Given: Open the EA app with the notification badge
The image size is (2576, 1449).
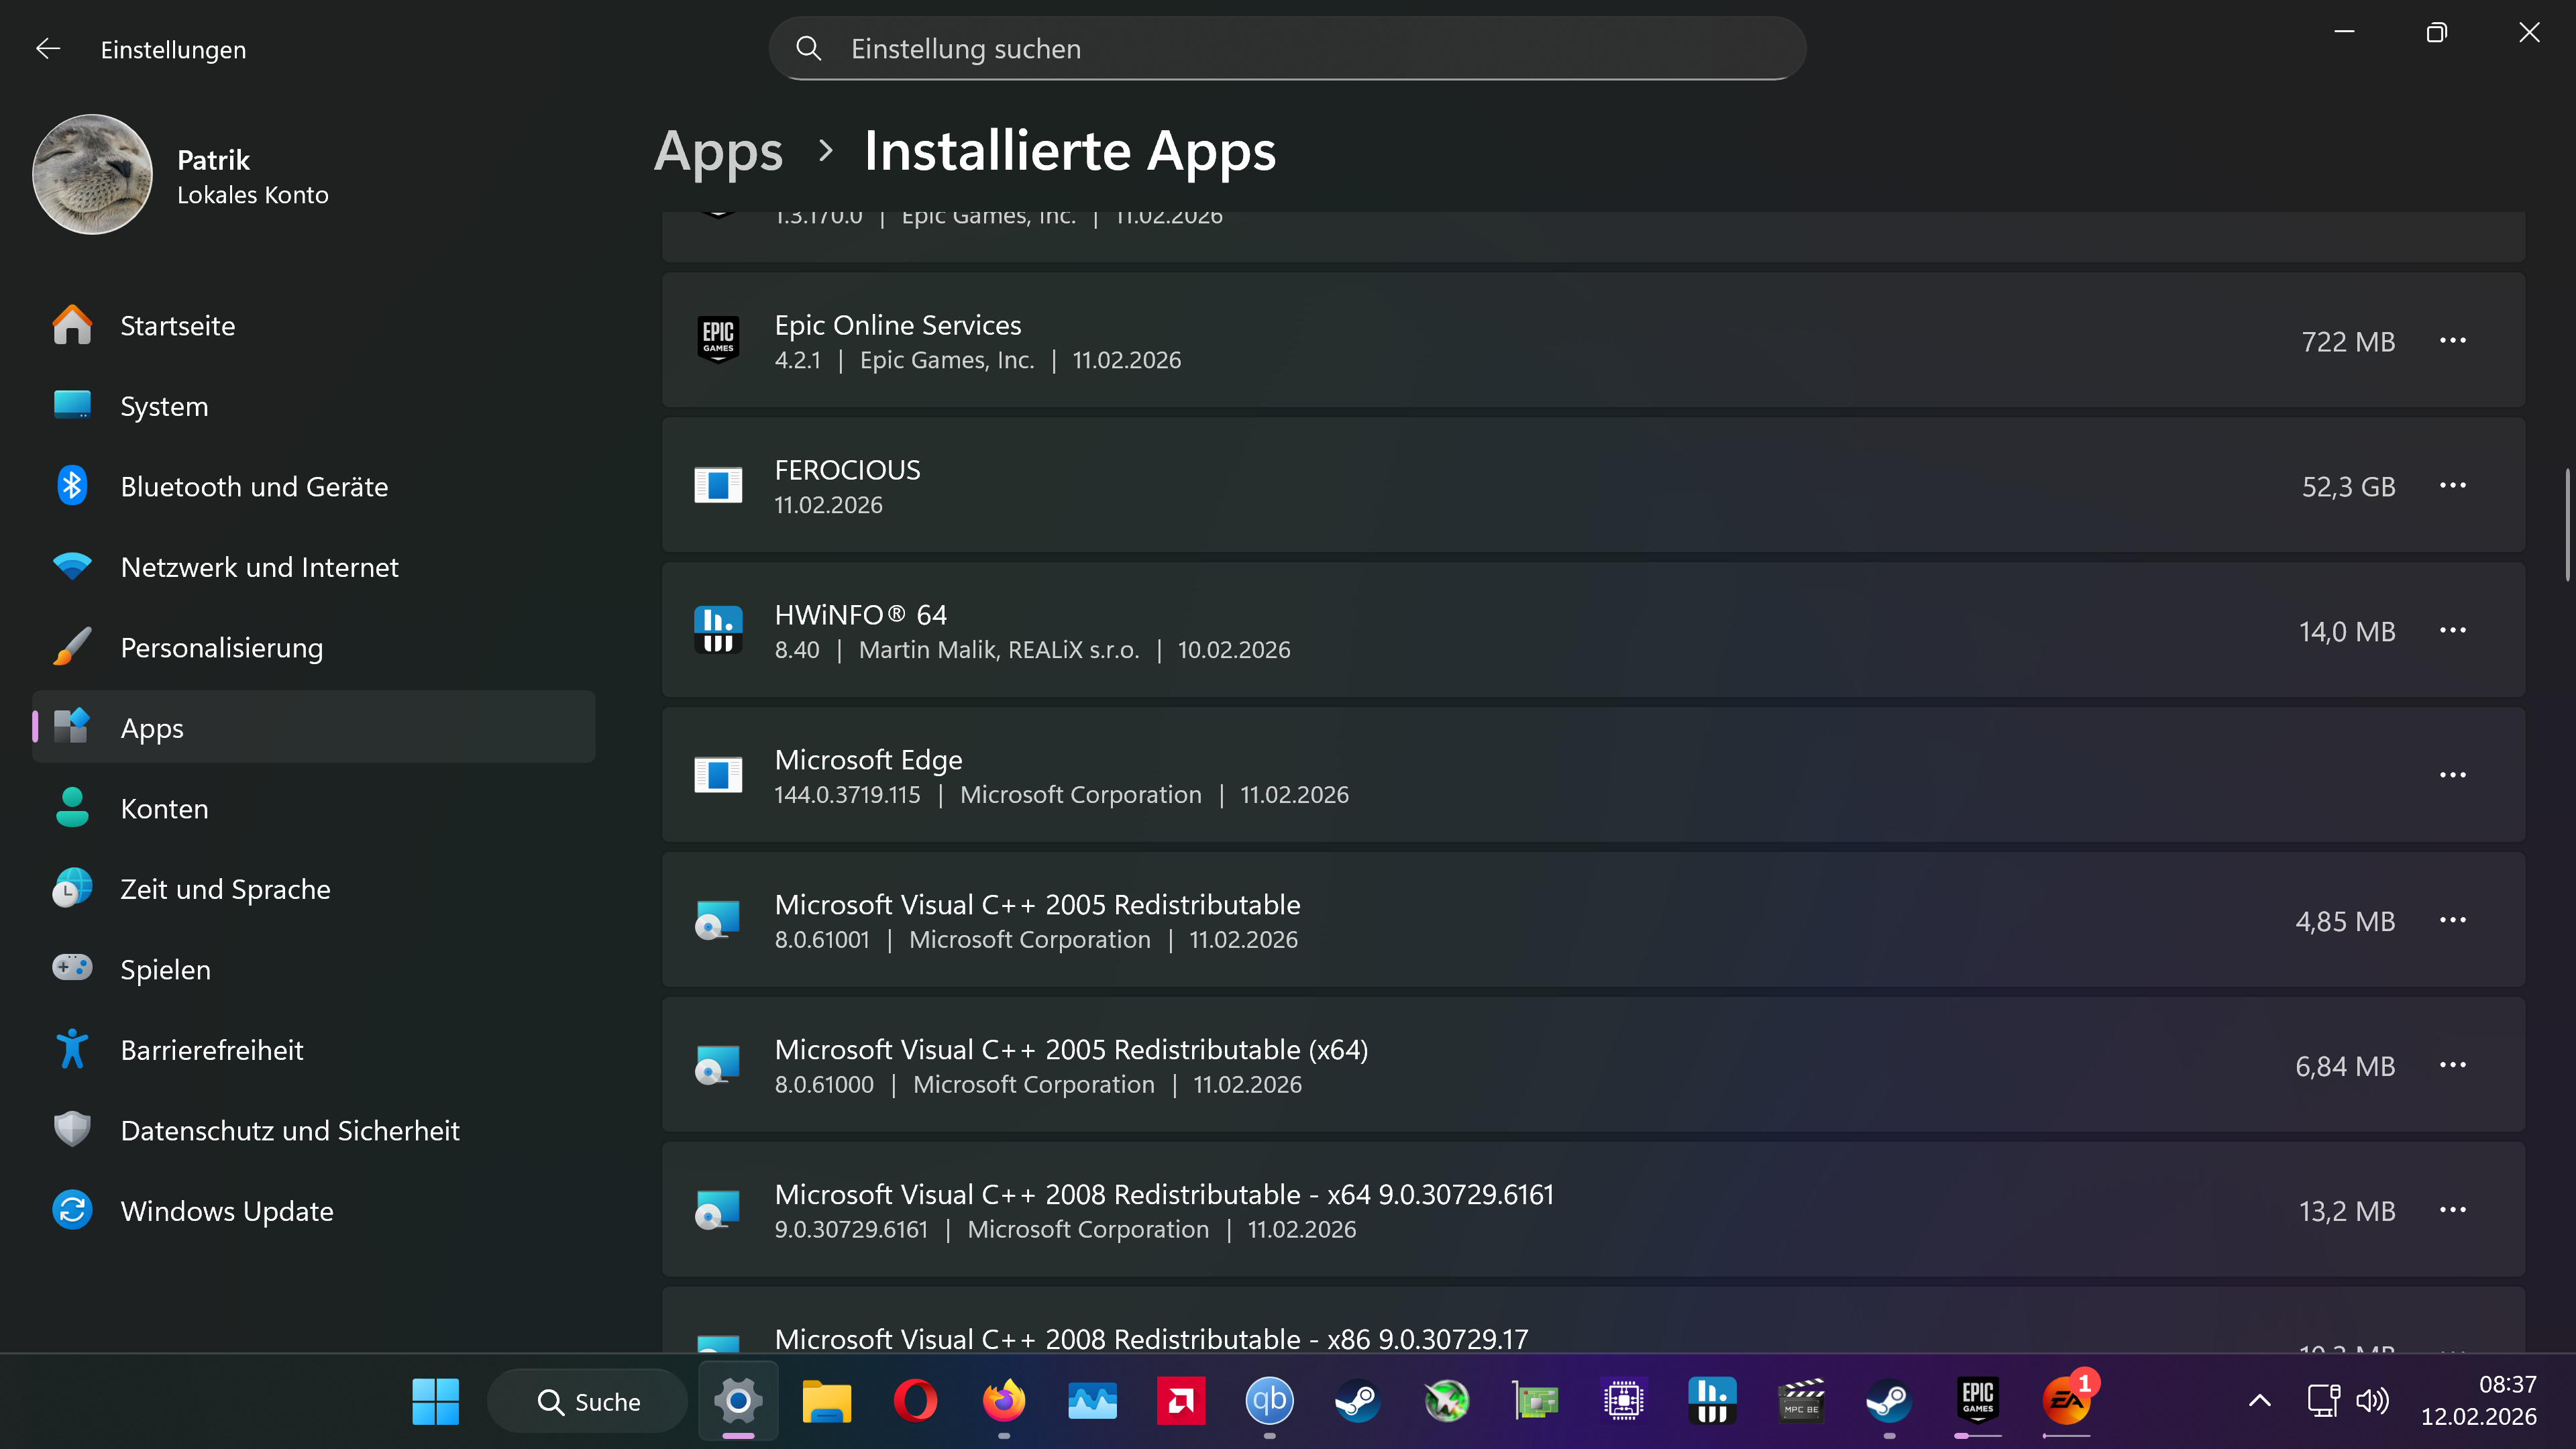Looking at the screenshot, I should point(2066,1404).
